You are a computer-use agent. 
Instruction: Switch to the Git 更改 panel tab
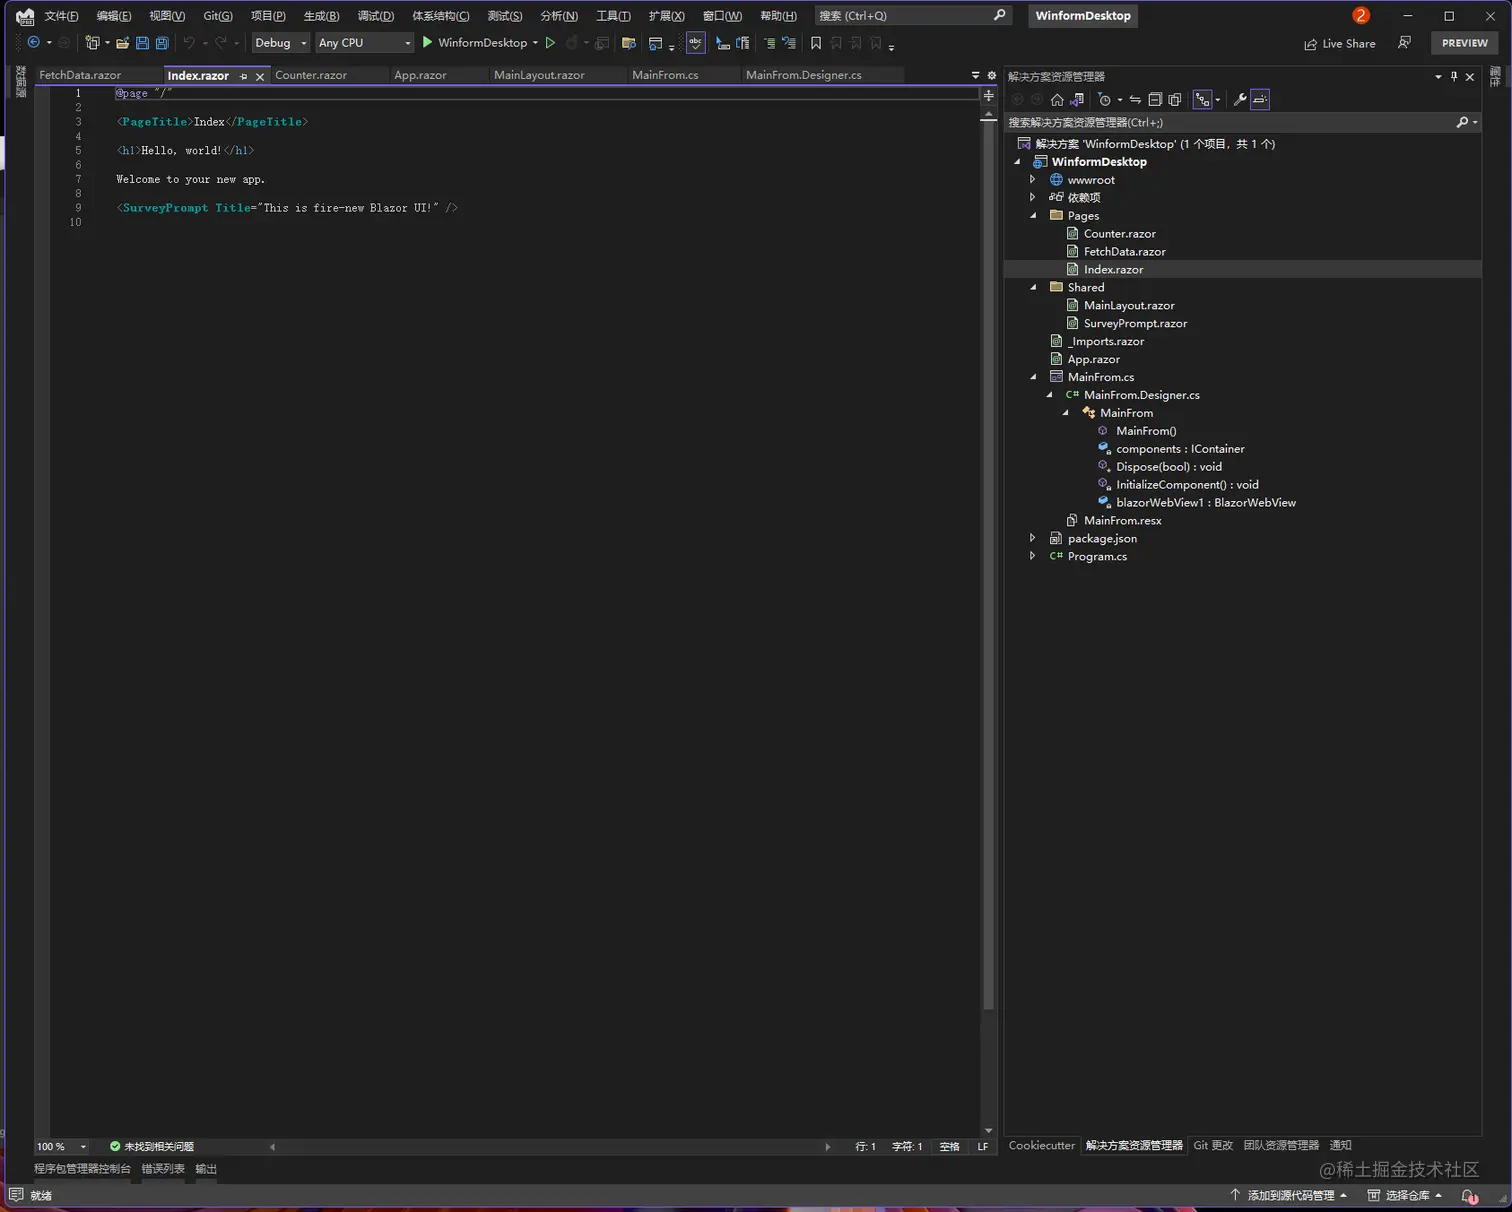[x=1213, y=1145]
